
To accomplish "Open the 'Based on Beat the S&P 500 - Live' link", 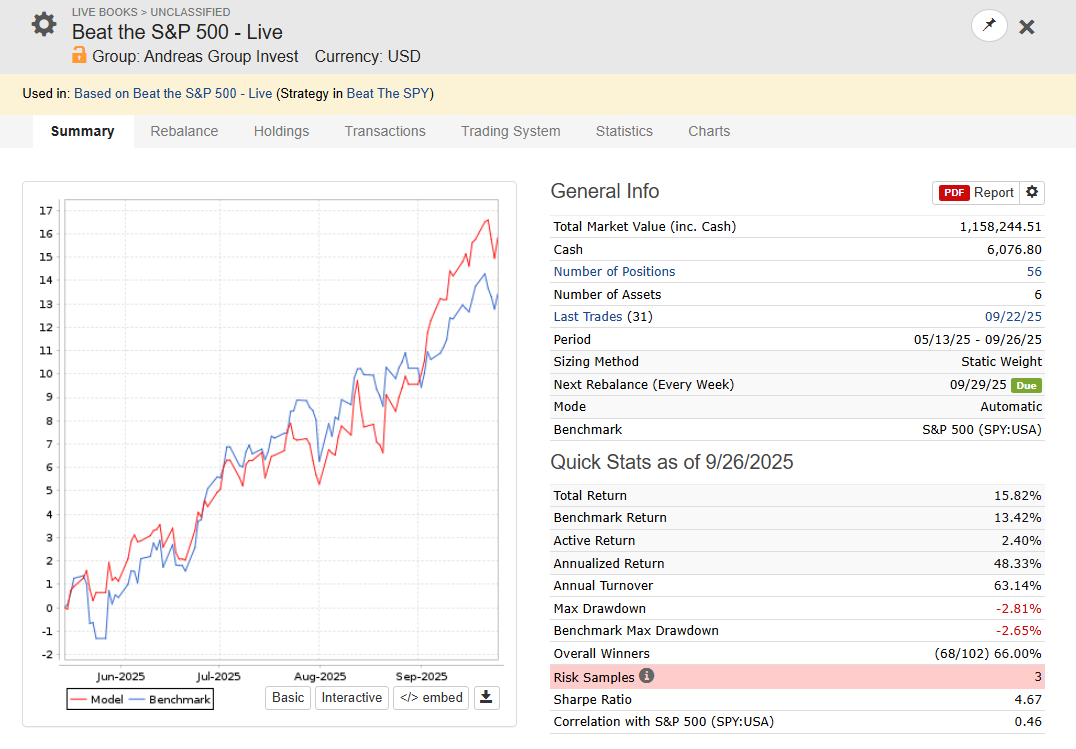I will tap(173, 93).
